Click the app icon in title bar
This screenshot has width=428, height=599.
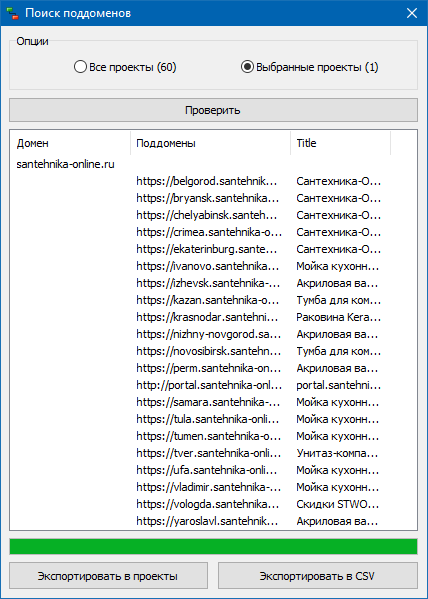click(x=13, y=13)
